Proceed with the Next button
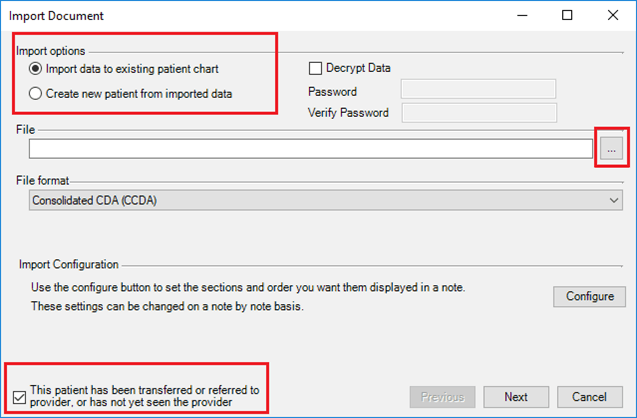Image resolution: width=637 pixels, height=418 pixels. tap(516, 396)
